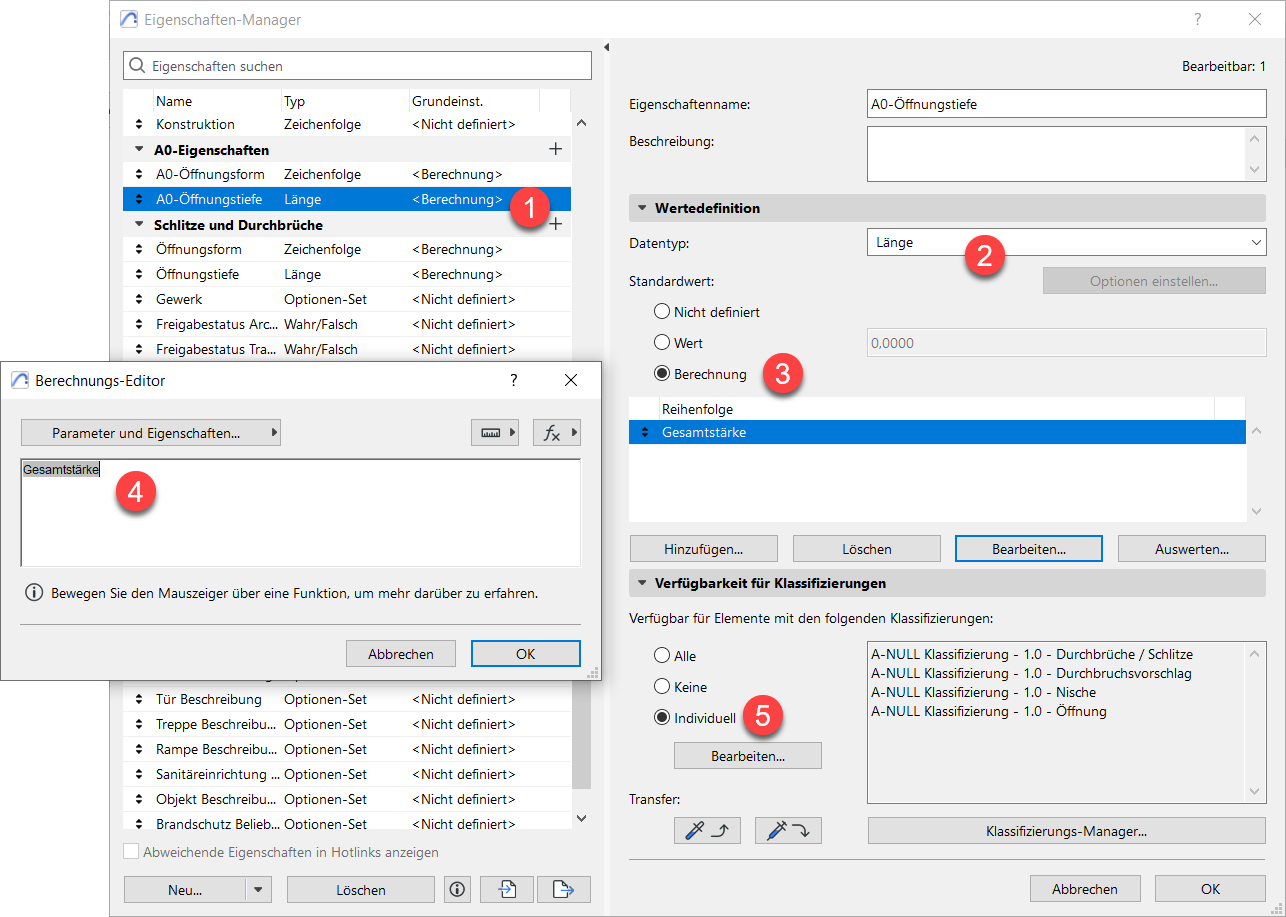Click OK in the Eigenschaften-Manager
Viewport: 1286px width, 917px height.
[x=1210, y=888]
